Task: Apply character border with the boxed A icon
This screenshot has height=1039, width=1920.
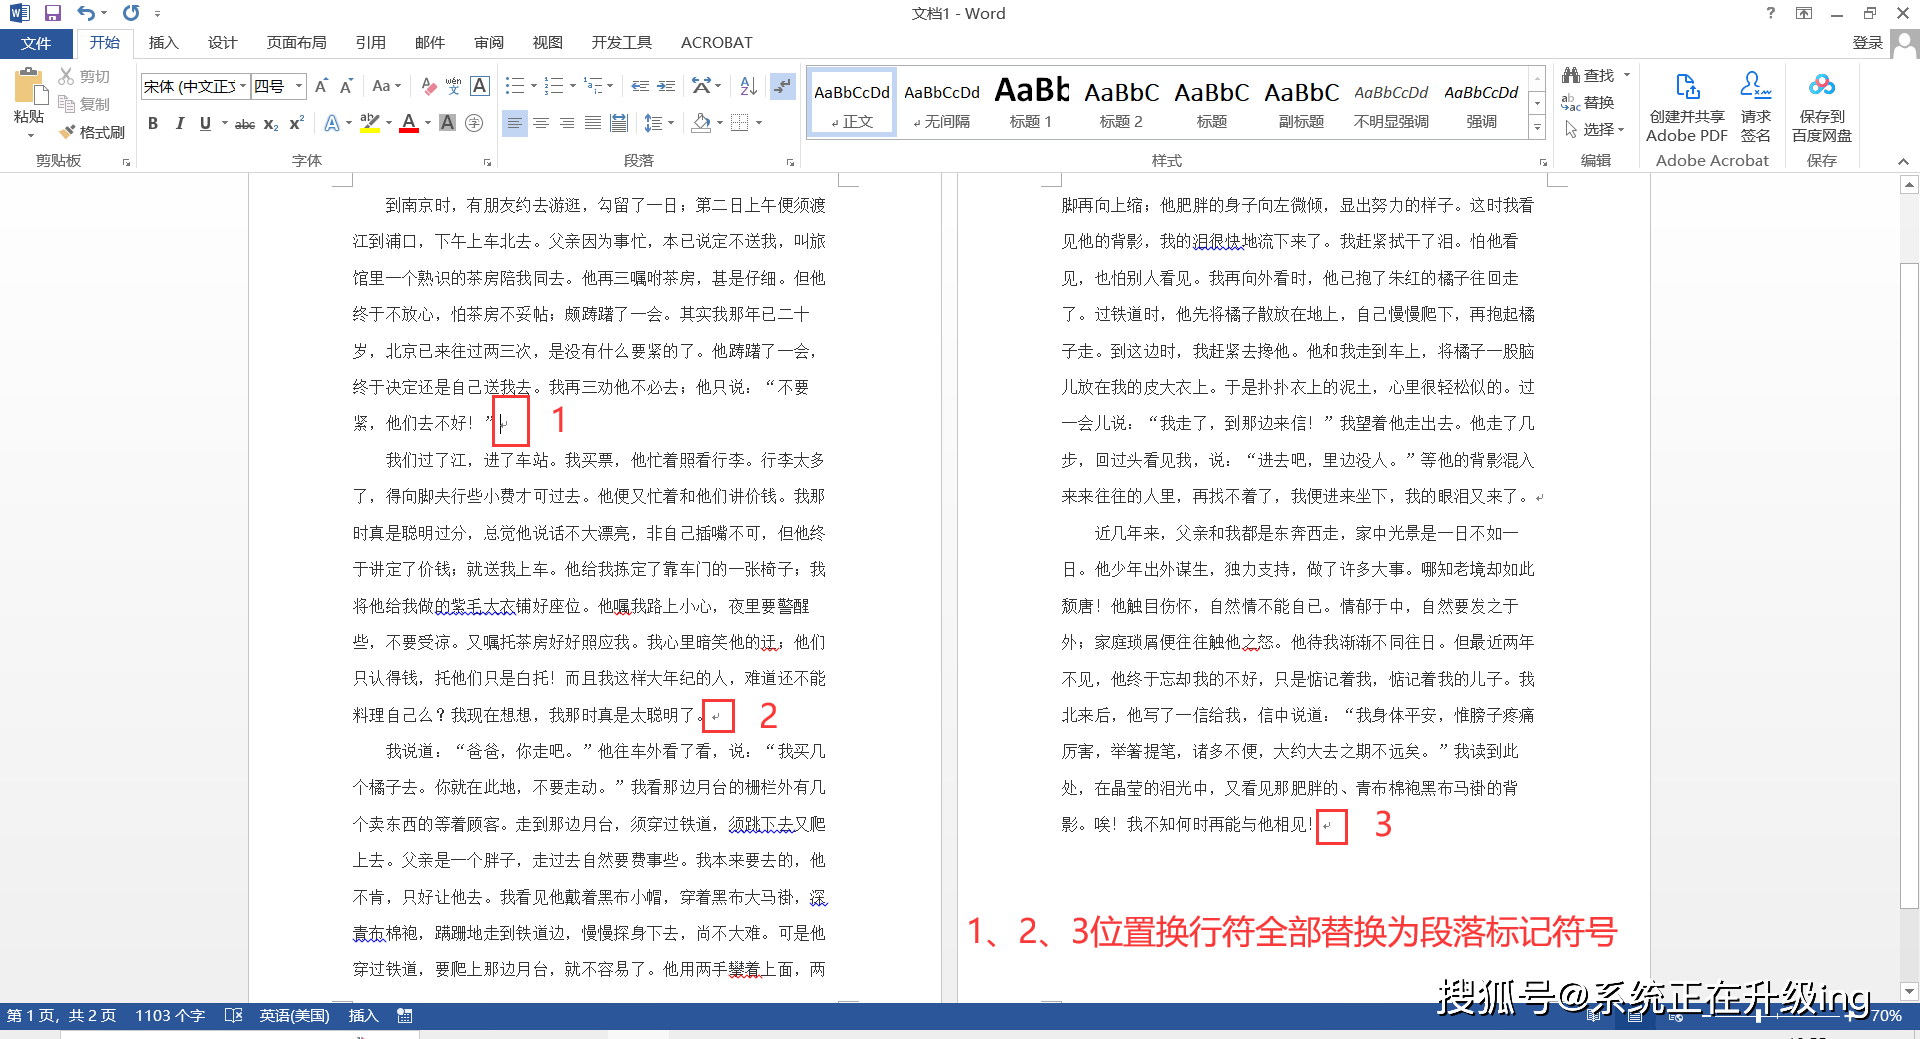Action: pyautogui.click(x=480, y=87)
